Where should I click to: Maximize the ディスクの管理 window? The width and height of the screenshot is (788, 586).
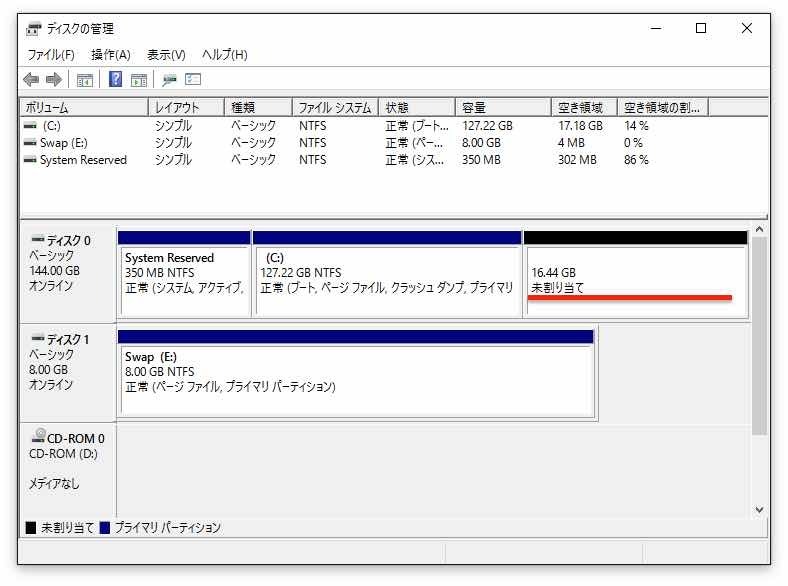(x=701, y=29)
